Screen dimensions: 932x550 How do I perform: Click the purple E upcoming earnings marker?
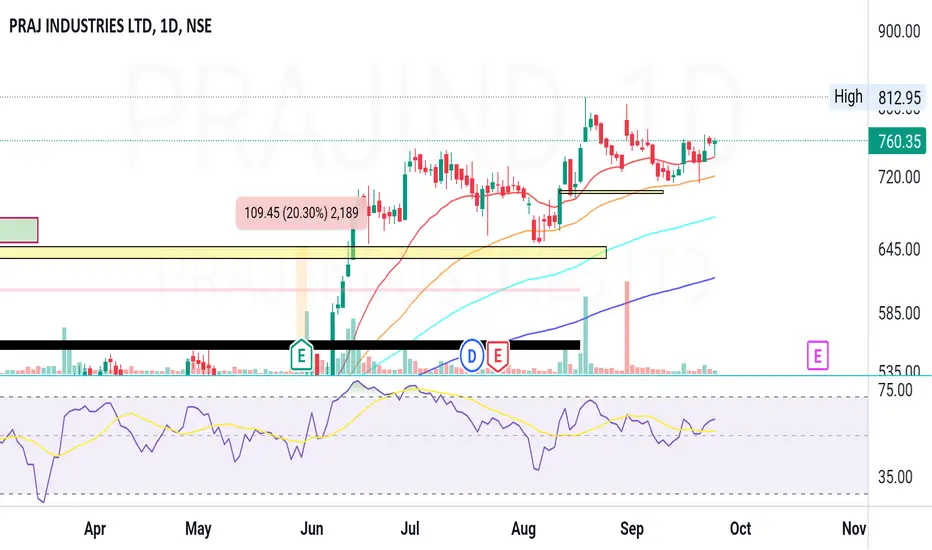817,356
